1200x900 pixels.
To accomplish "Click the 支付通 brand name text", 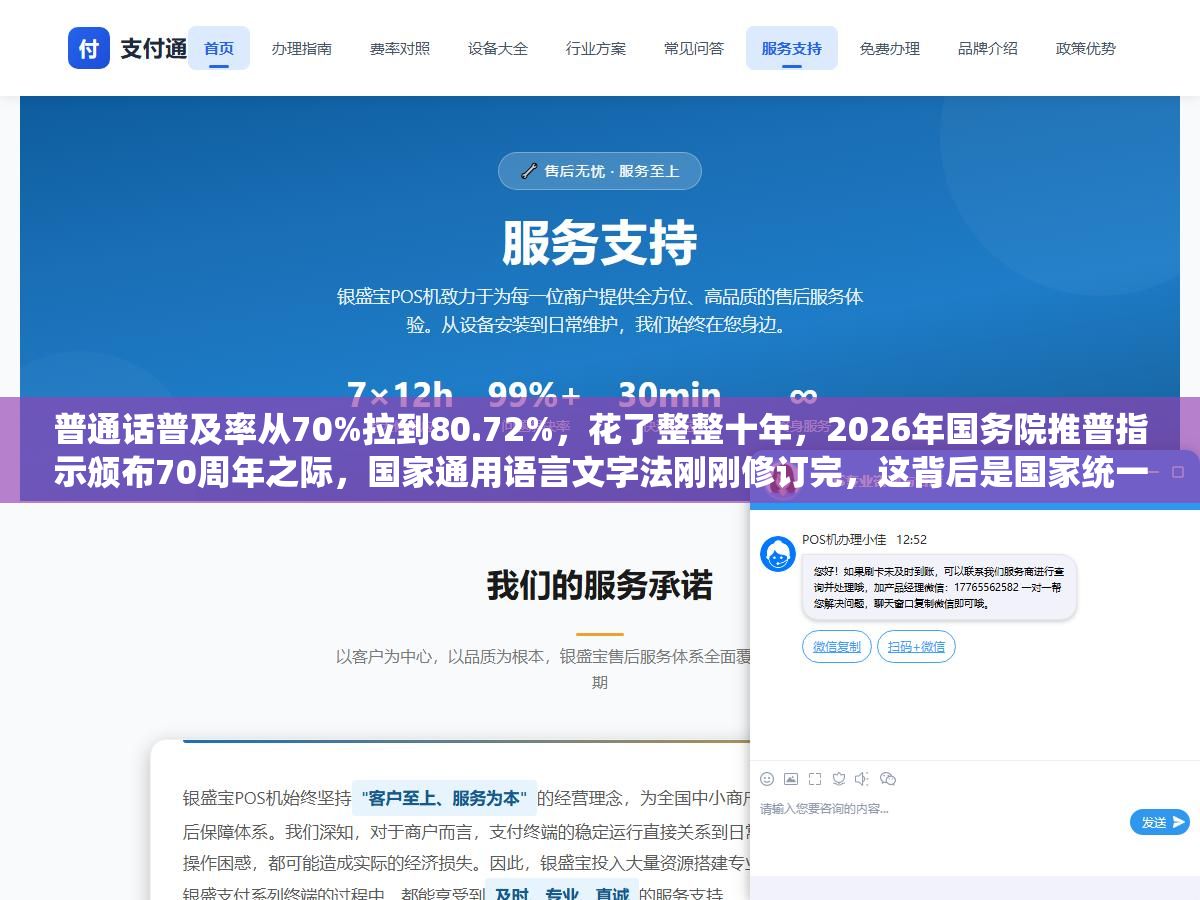I will [x=154, y=48].
